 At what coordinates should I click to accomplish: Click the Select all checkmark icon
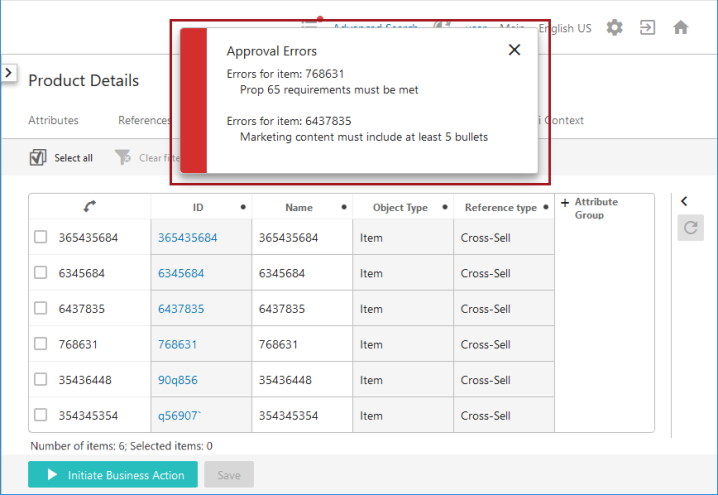coord(38,158)
